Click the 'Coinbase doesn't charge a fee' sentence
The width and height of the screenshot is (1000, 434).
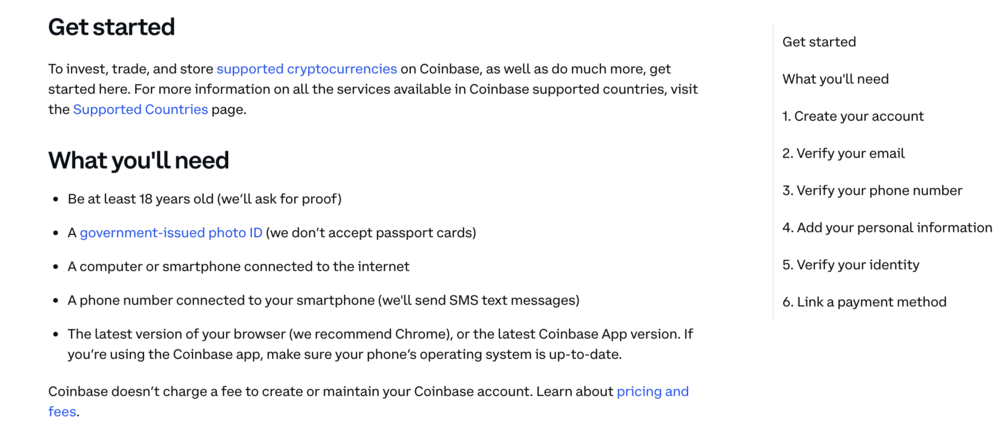point(368,401)
